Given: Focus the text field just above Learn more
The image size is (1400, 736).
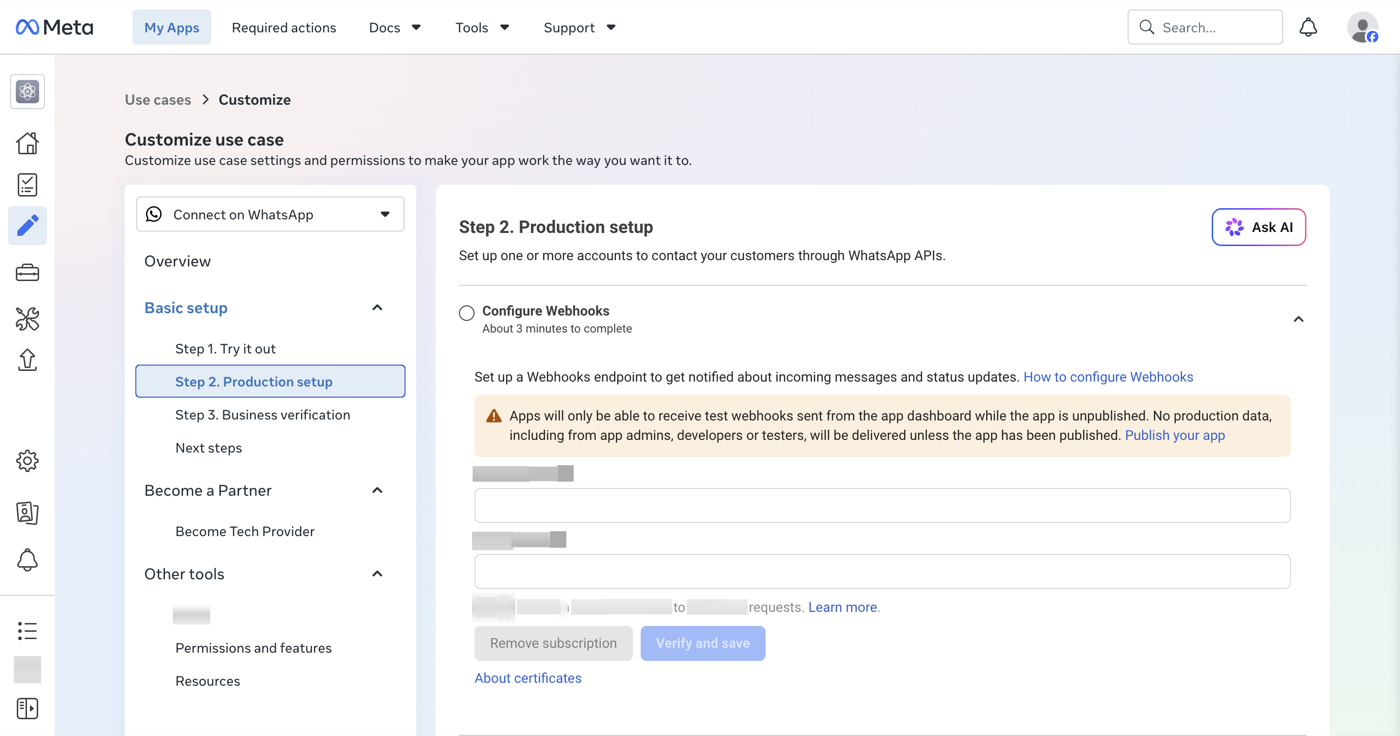Looking at the screenshot, I should click(x=882, y=571).
